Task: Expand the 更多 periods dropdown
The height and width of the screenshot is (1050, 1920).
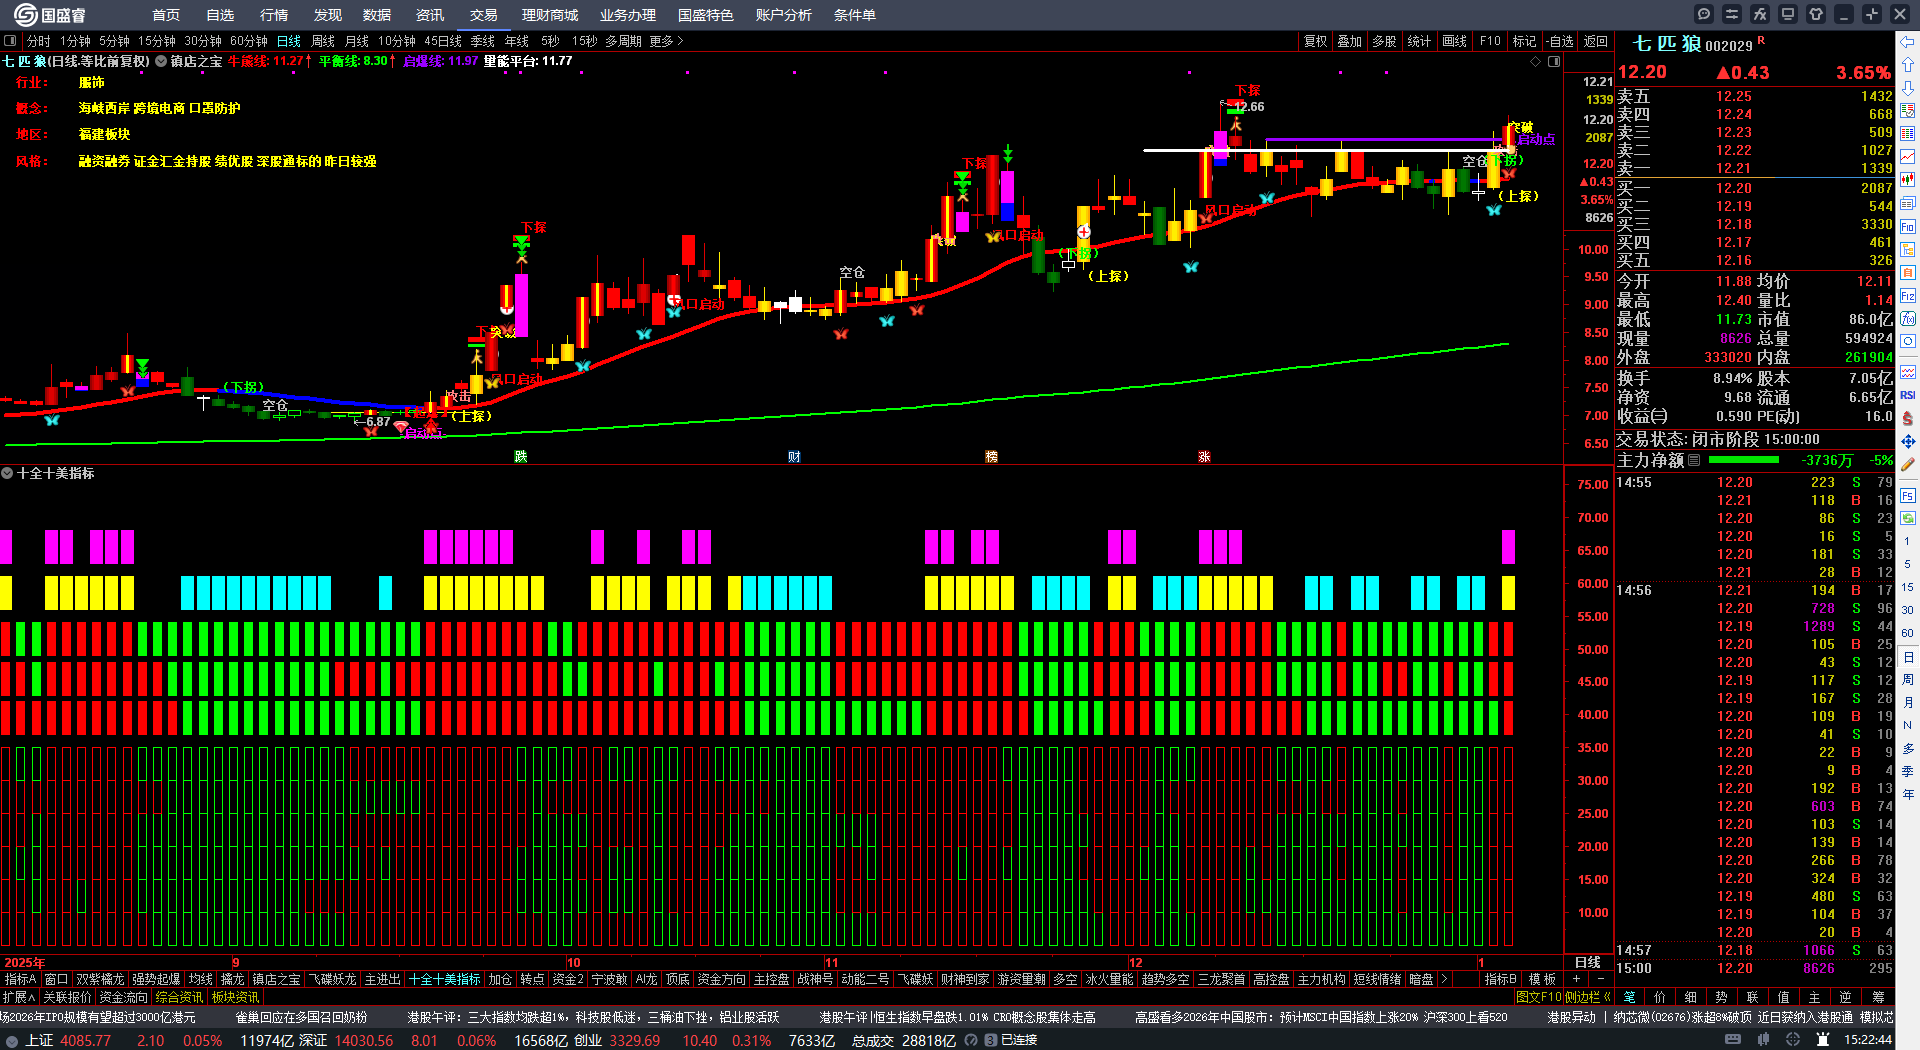Action: pyautogui.click(x=666, y=41)
